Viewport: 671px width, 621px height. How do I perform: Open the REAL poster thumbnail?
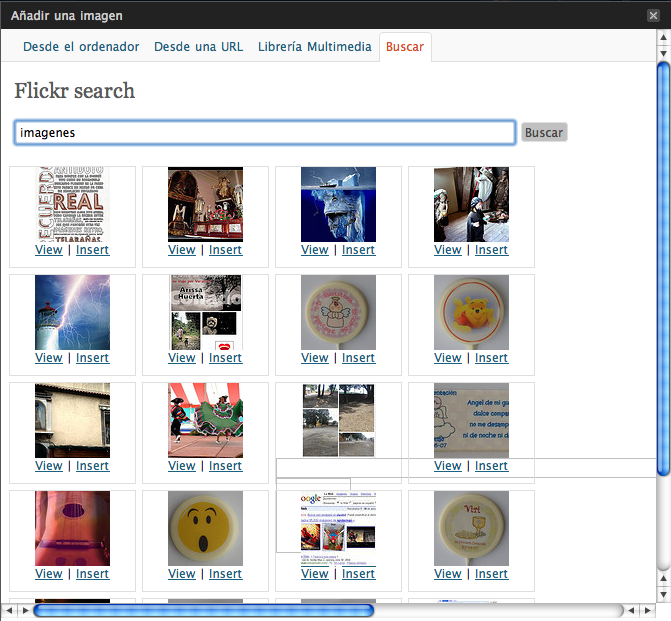coord(72,204)
